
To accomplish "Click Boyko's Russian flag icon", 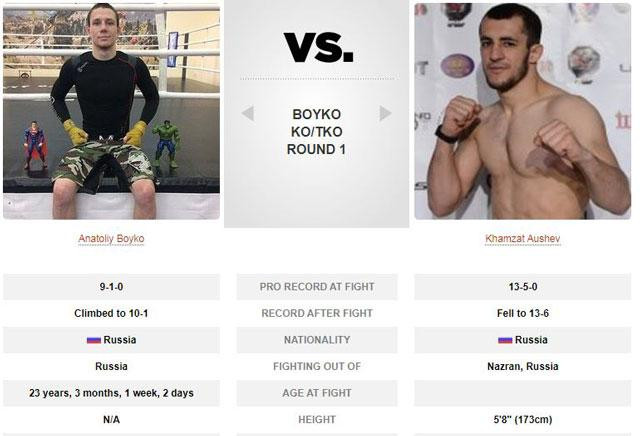I will 93,340.
